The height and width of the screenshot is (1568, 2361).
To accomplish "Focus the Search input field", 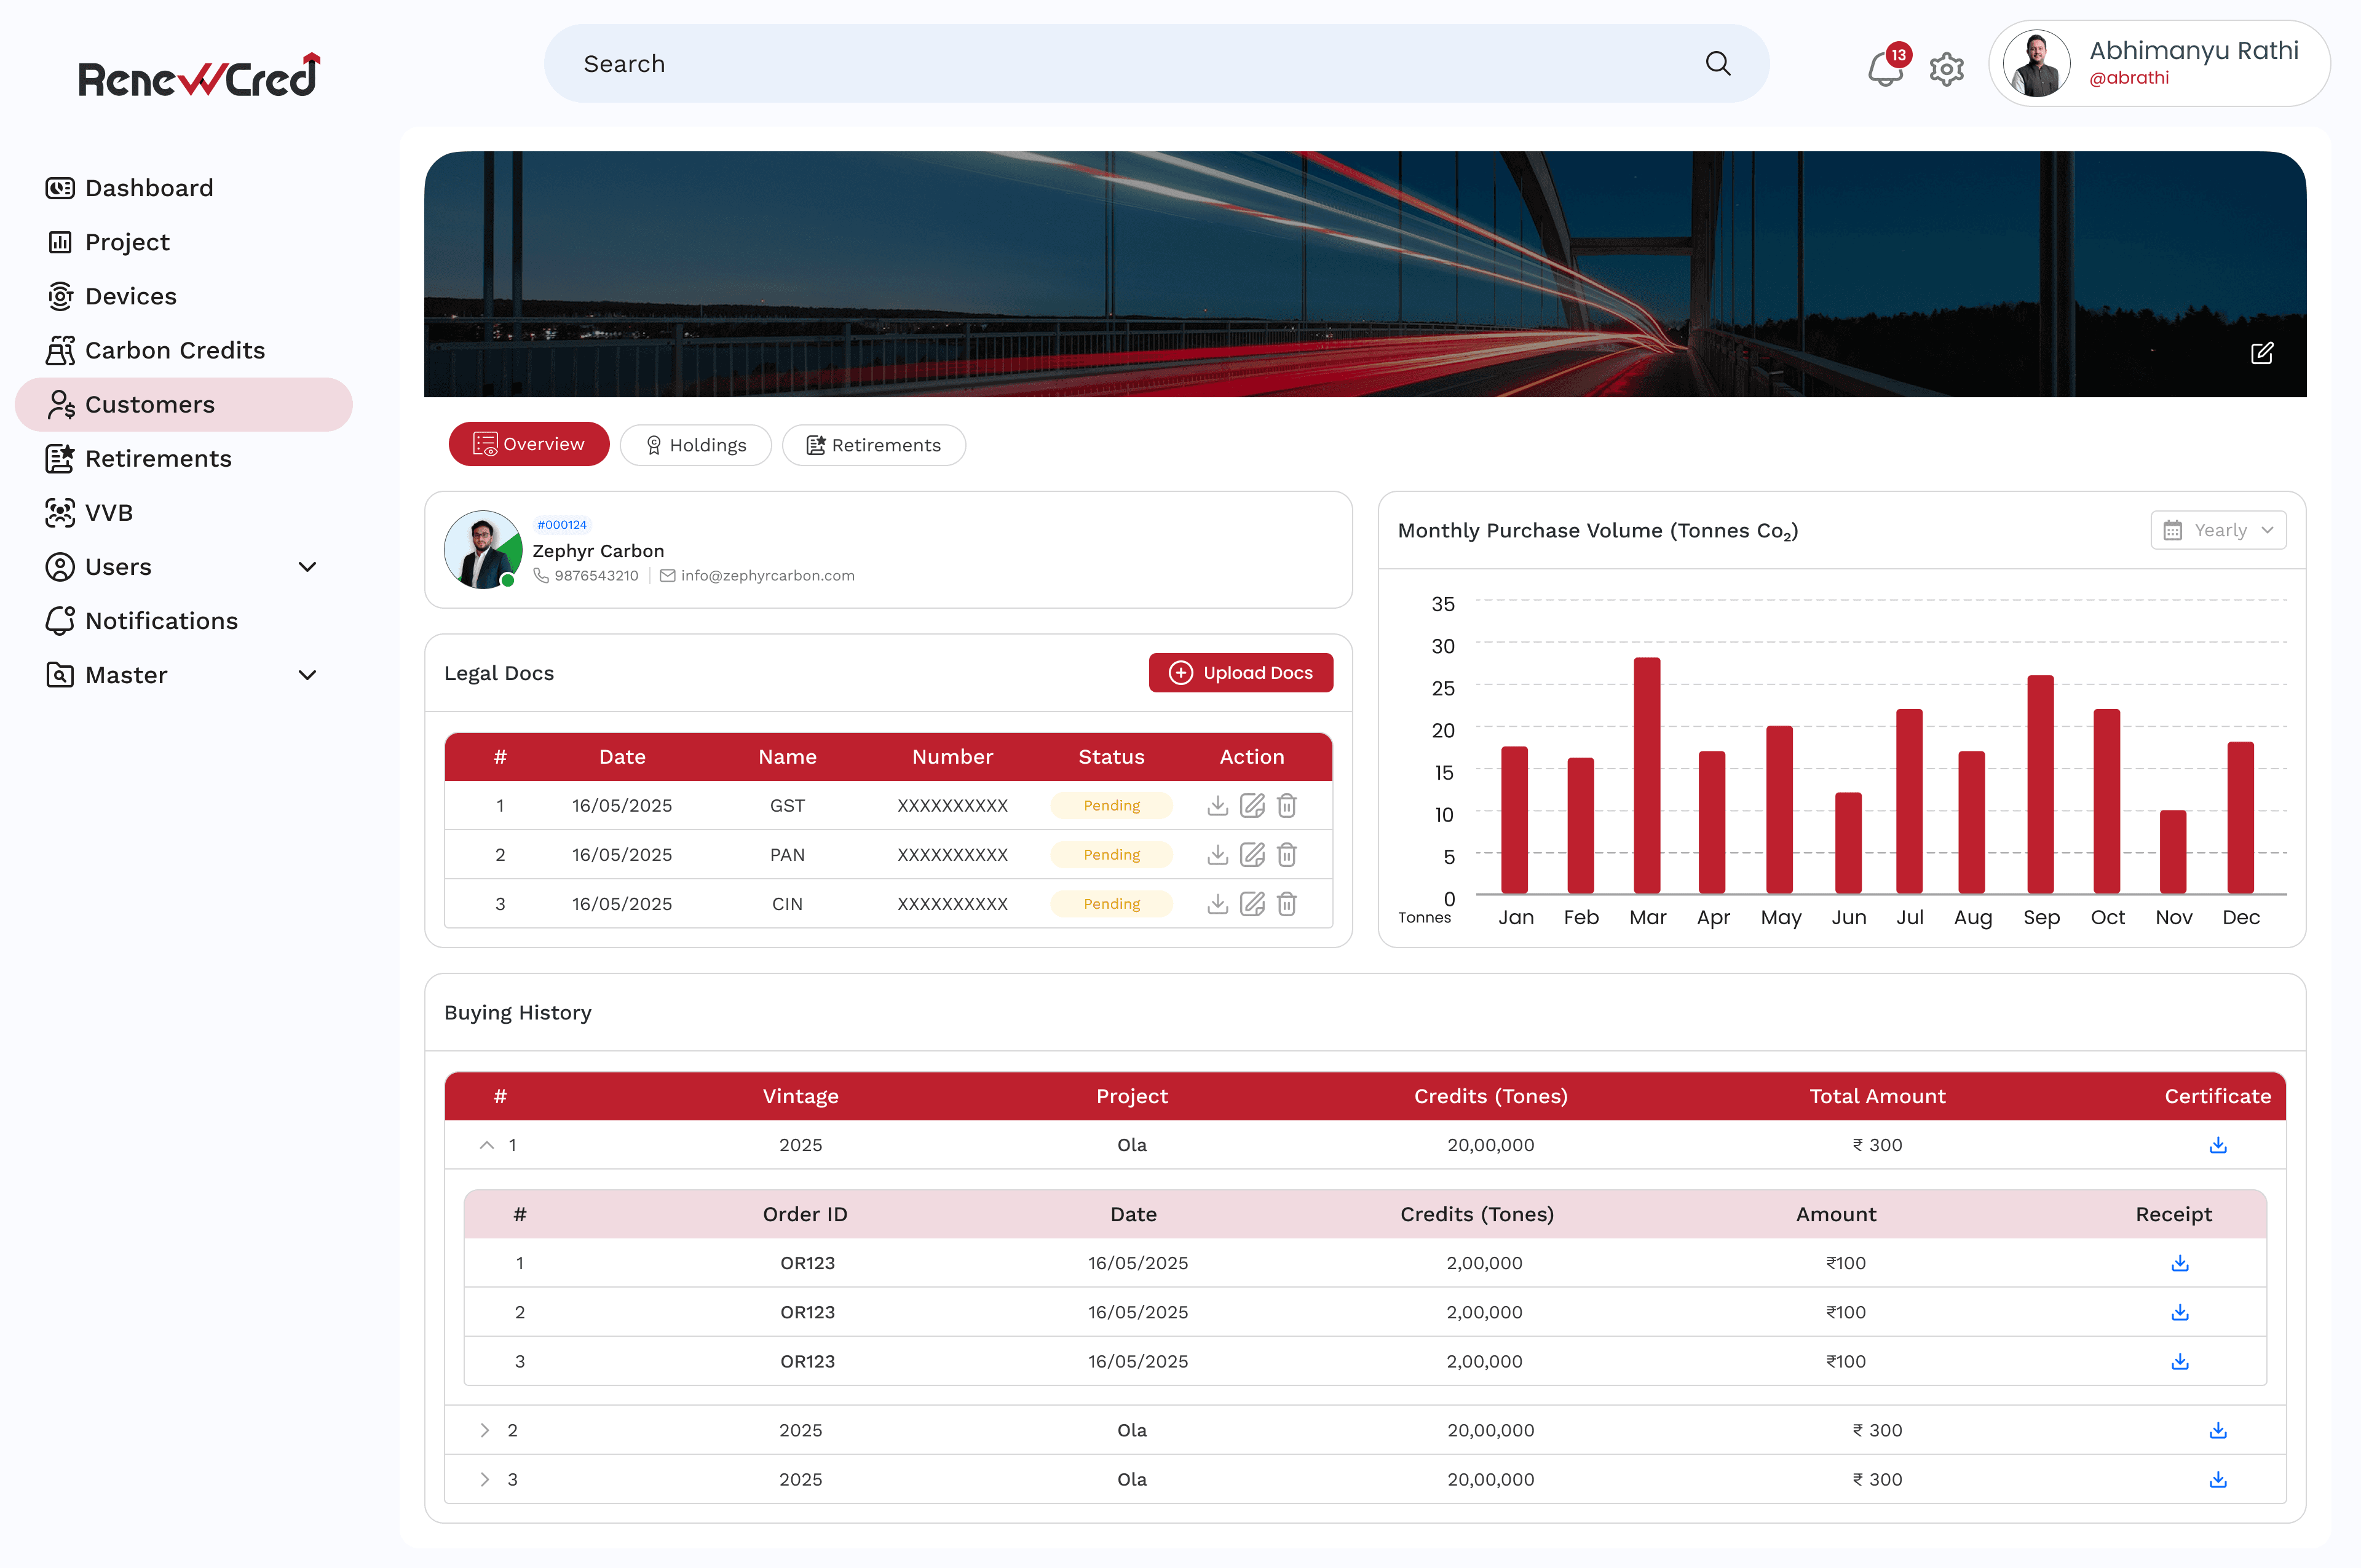I will click(1100, 64).
